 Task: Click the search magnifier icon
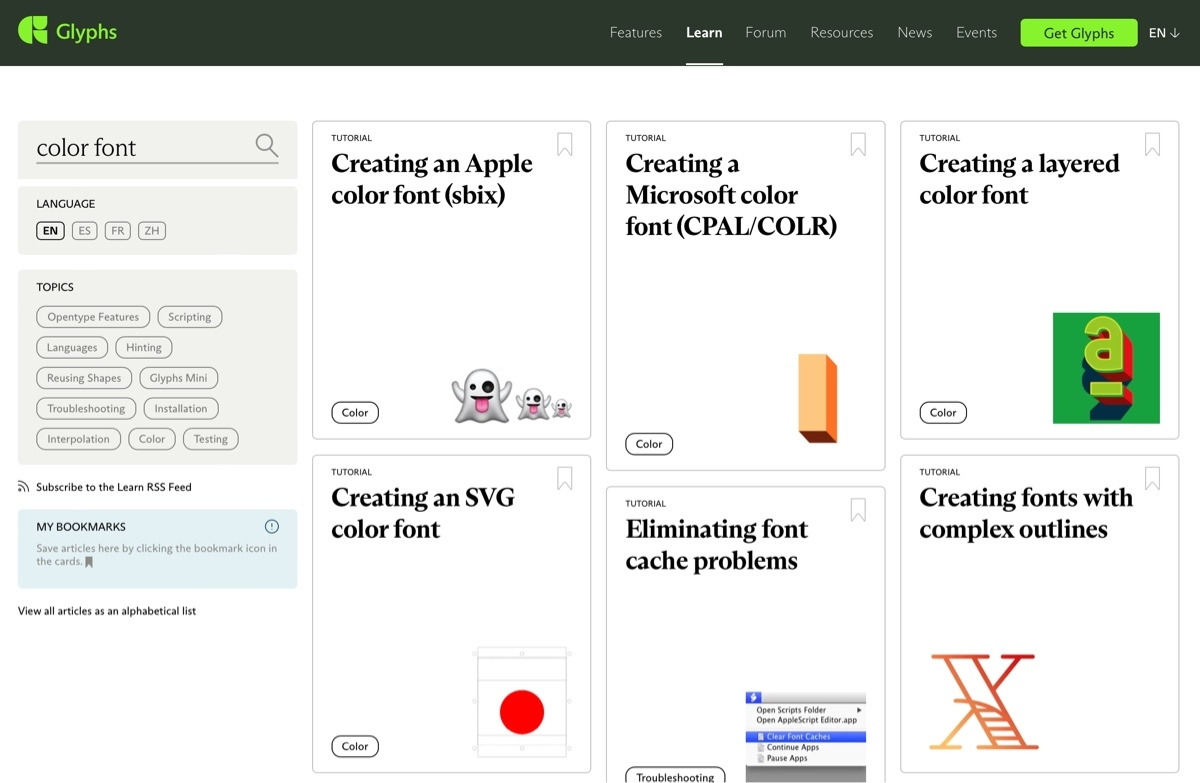[x=266, y=146]
